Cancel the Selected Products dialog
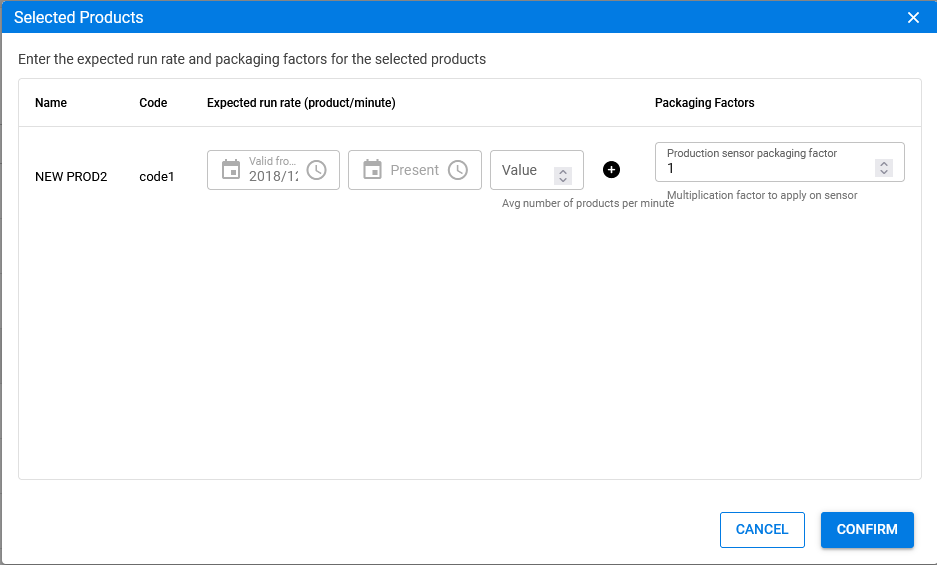 762,530
